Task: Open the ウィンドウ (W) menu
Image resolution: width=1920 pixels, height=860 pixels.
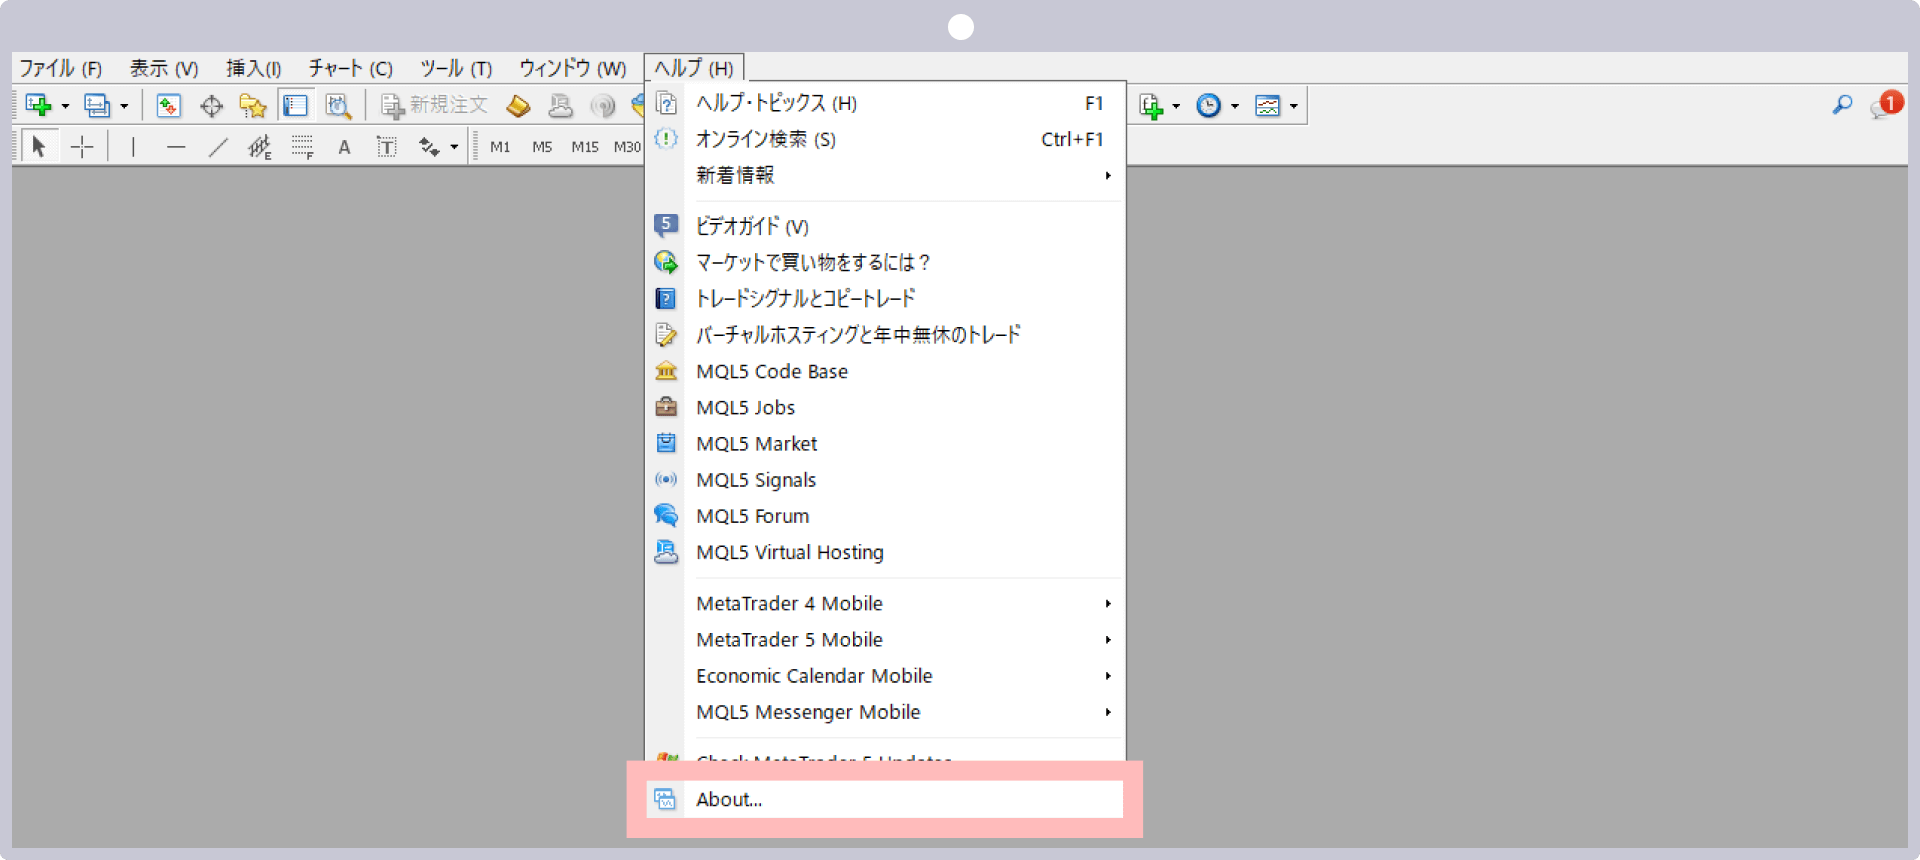Action: click(x=572, y=68)
